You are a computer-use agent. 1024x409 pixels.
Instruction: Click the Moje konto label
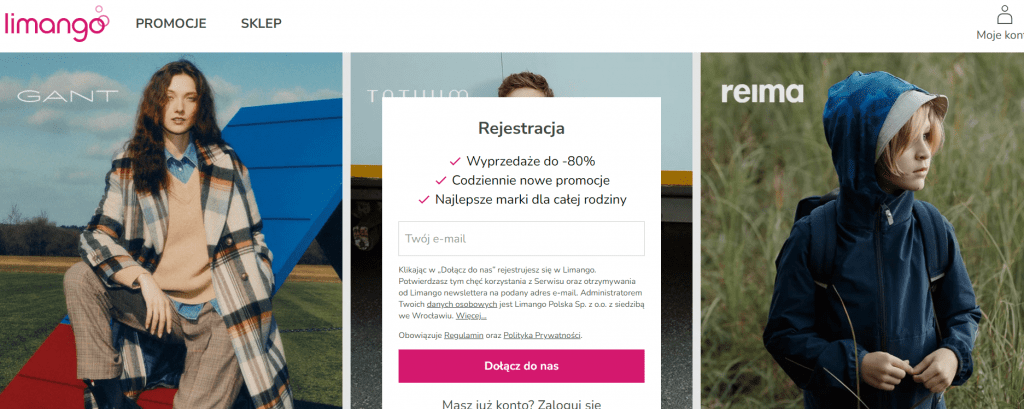point(1000,35)
